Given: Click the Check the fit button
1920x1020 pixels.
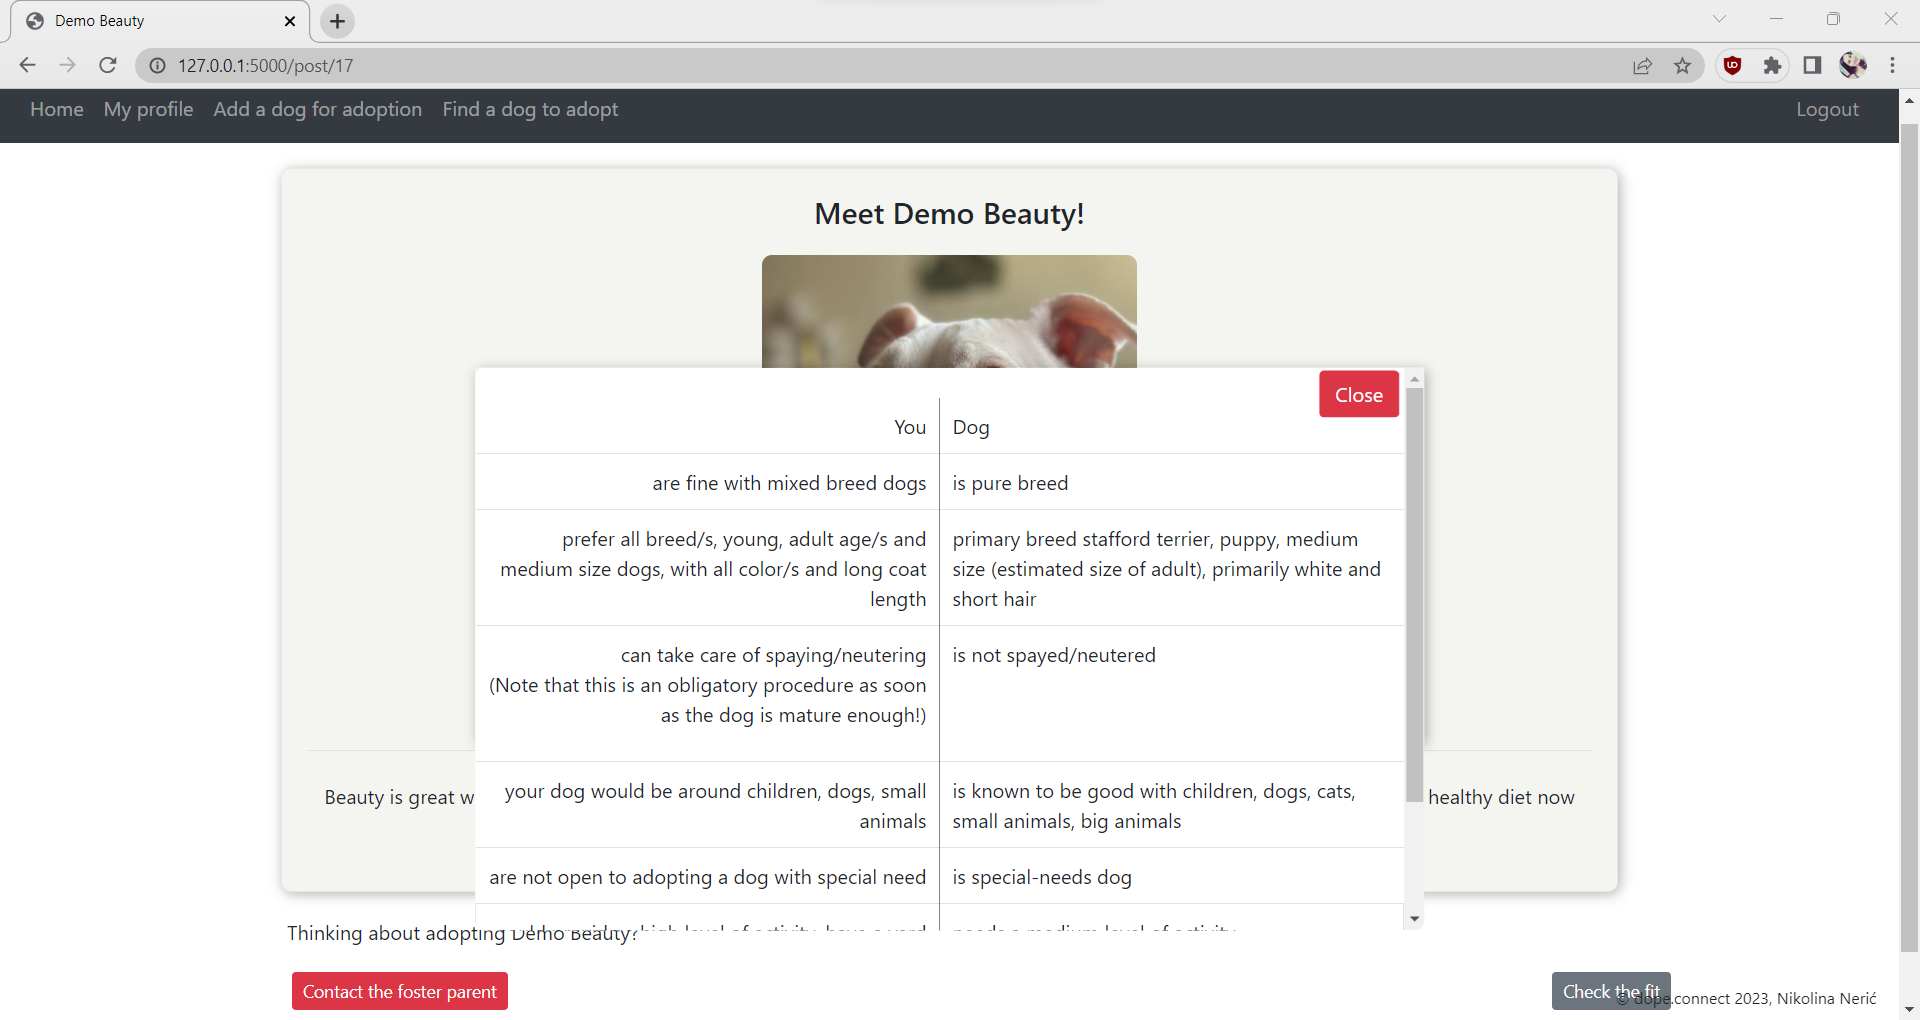Looking at the screenshot, I should [1610, 991].
